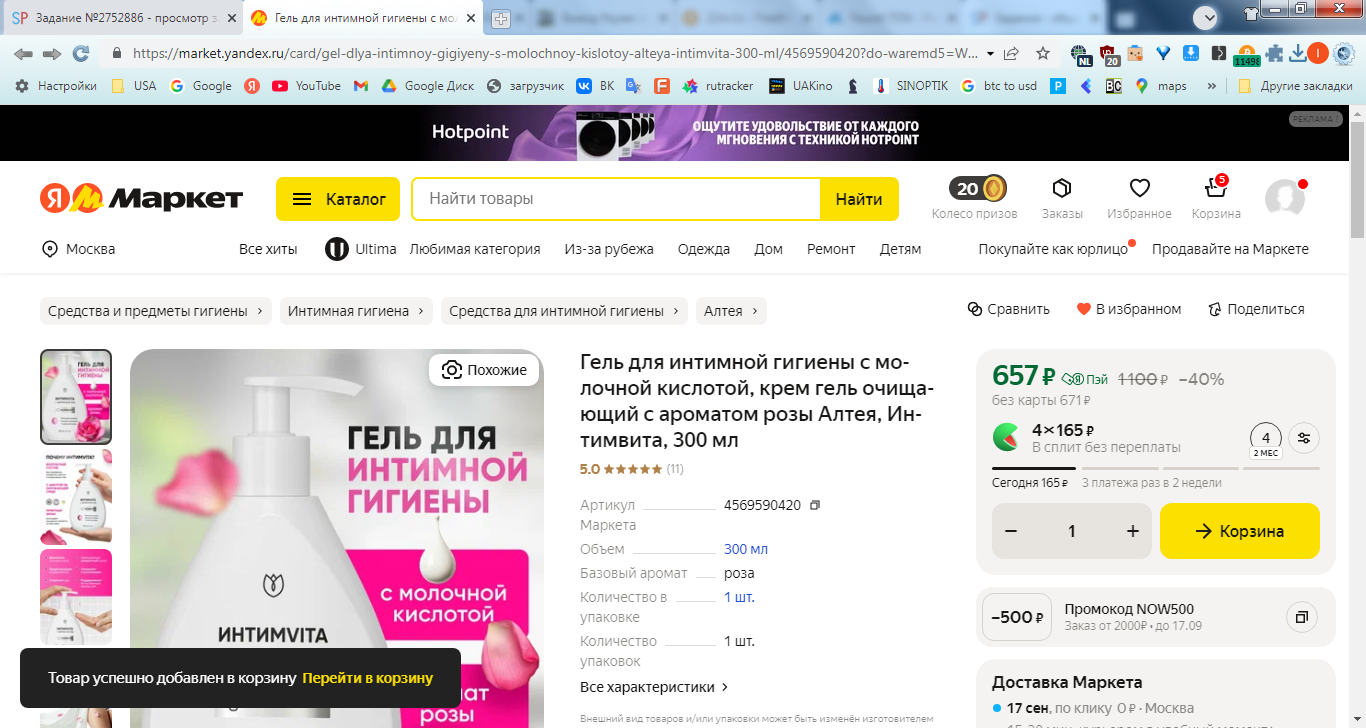Click the Найти товары search field
1366x728 pixels.
point(616,199)
